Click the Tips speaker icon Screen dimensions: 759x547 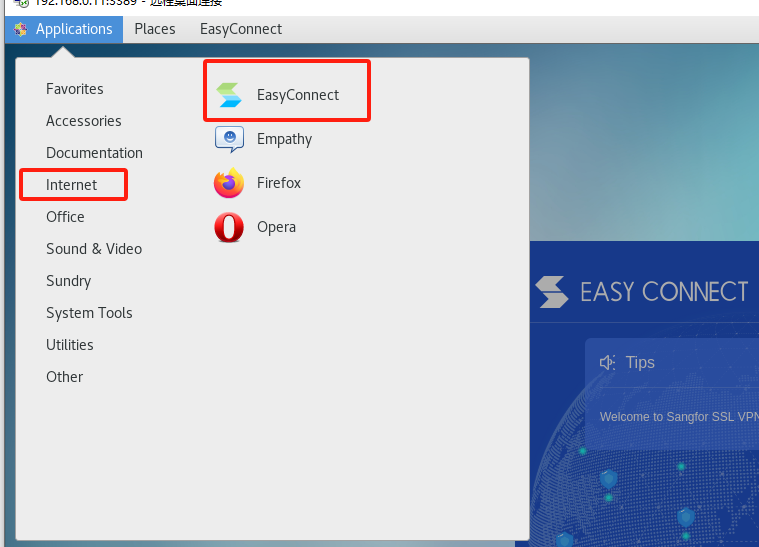pos(607,363)
